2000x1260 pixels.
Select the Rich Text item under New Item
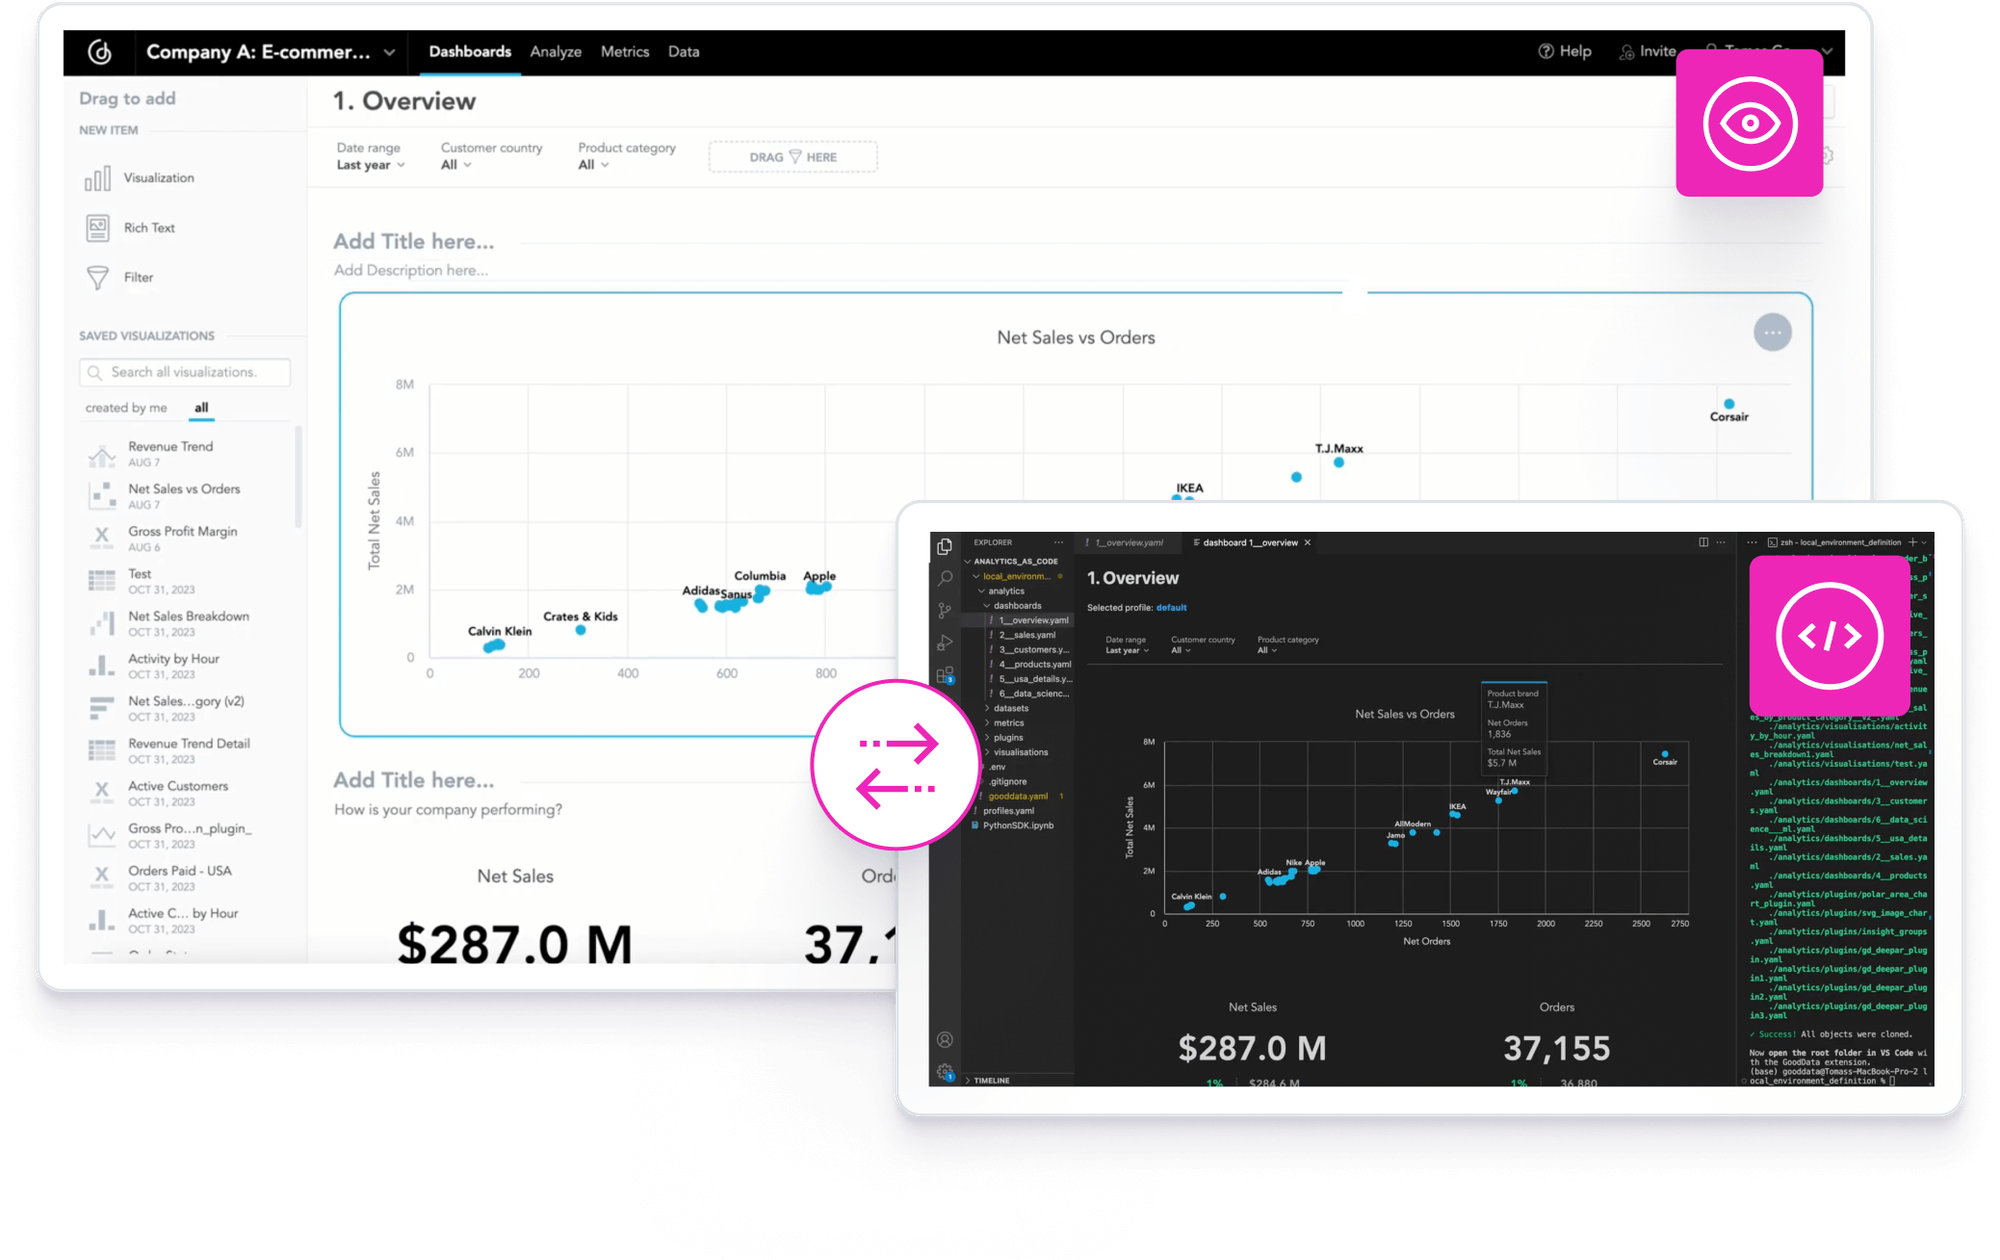point(150,227)
